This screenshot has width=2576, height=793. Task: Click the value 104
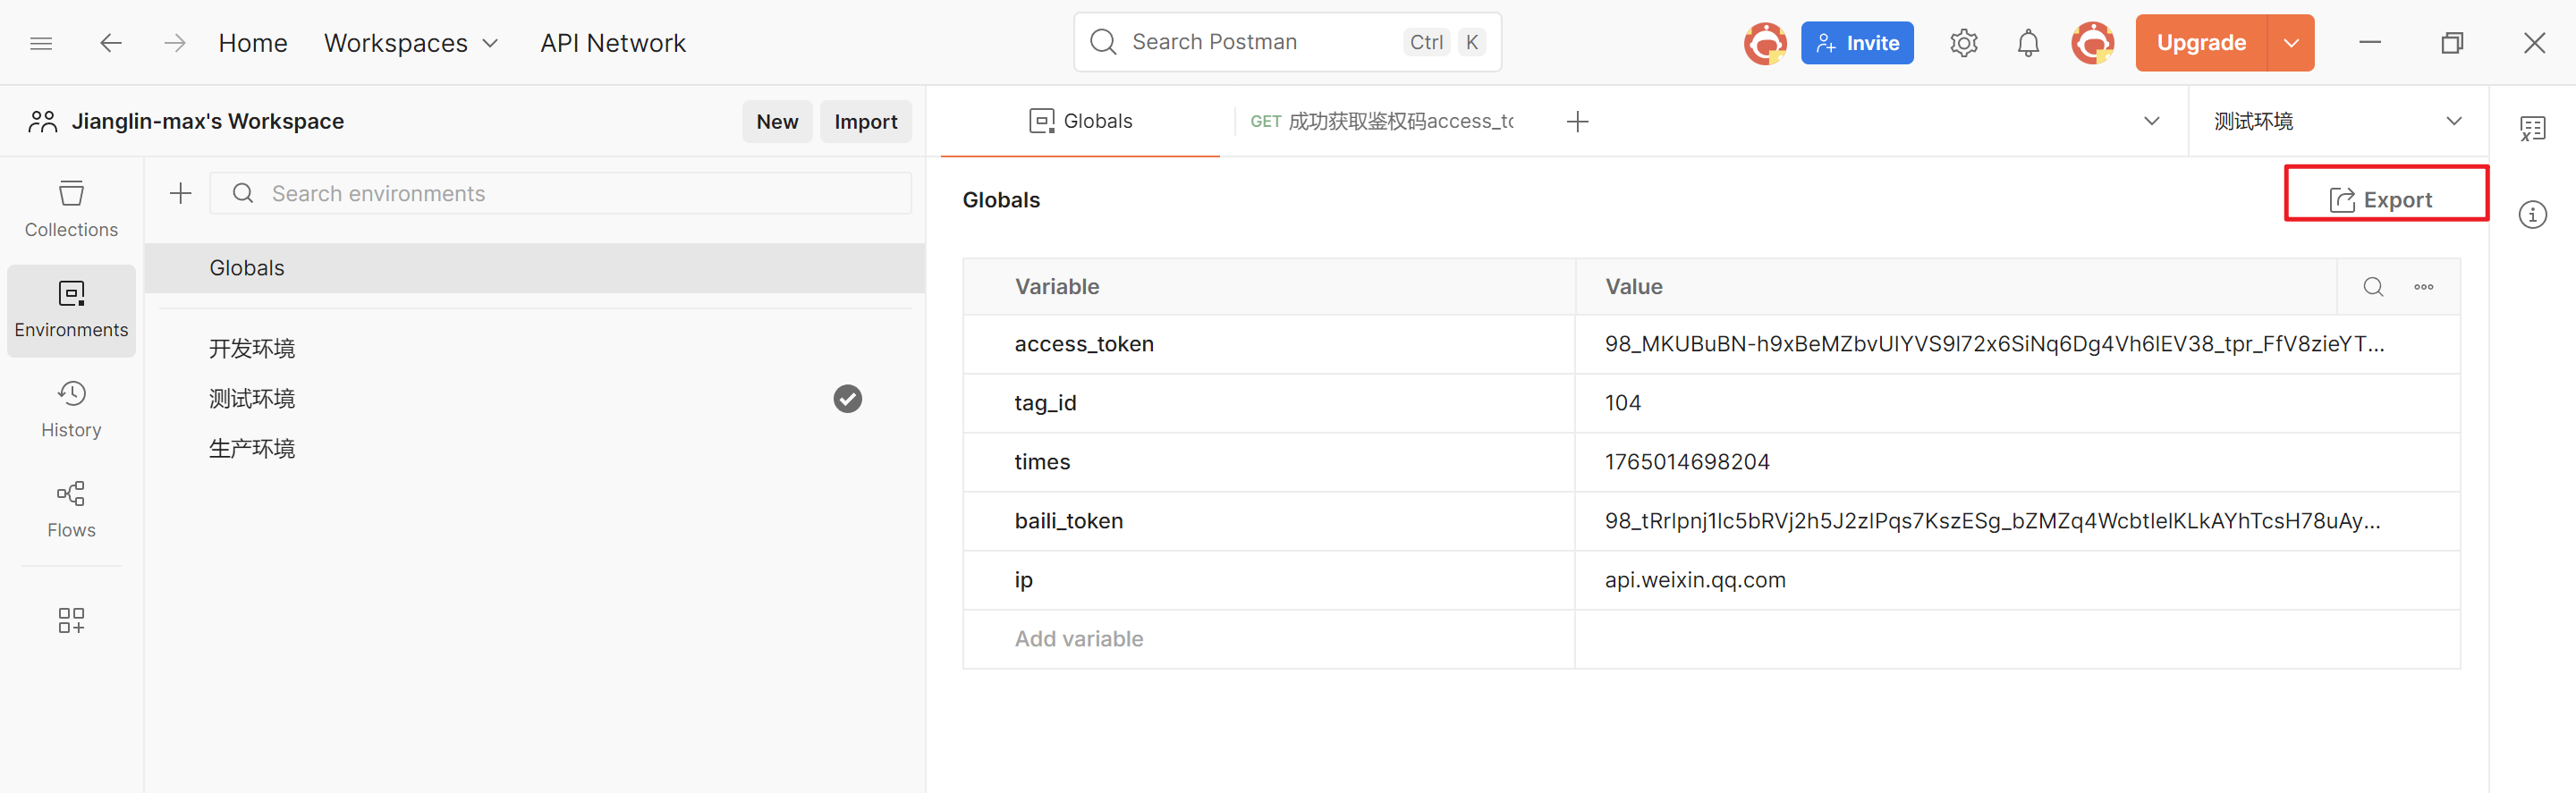point(1622,403)
